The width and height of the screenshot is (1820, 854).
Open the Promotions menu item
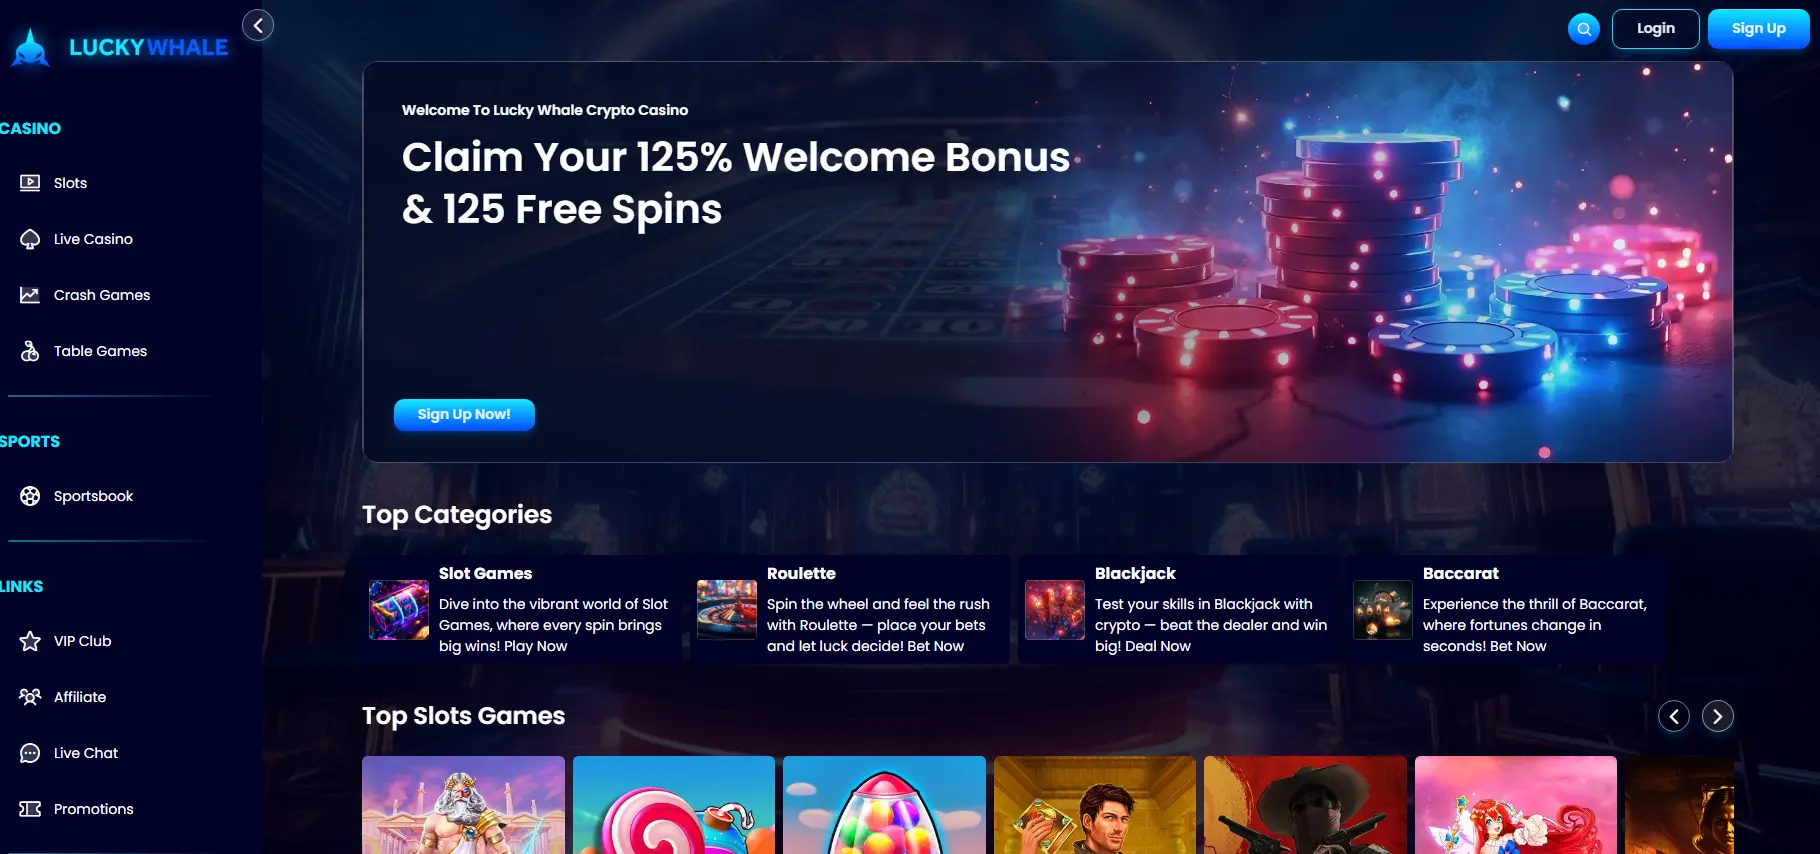[x=77, y=809]
